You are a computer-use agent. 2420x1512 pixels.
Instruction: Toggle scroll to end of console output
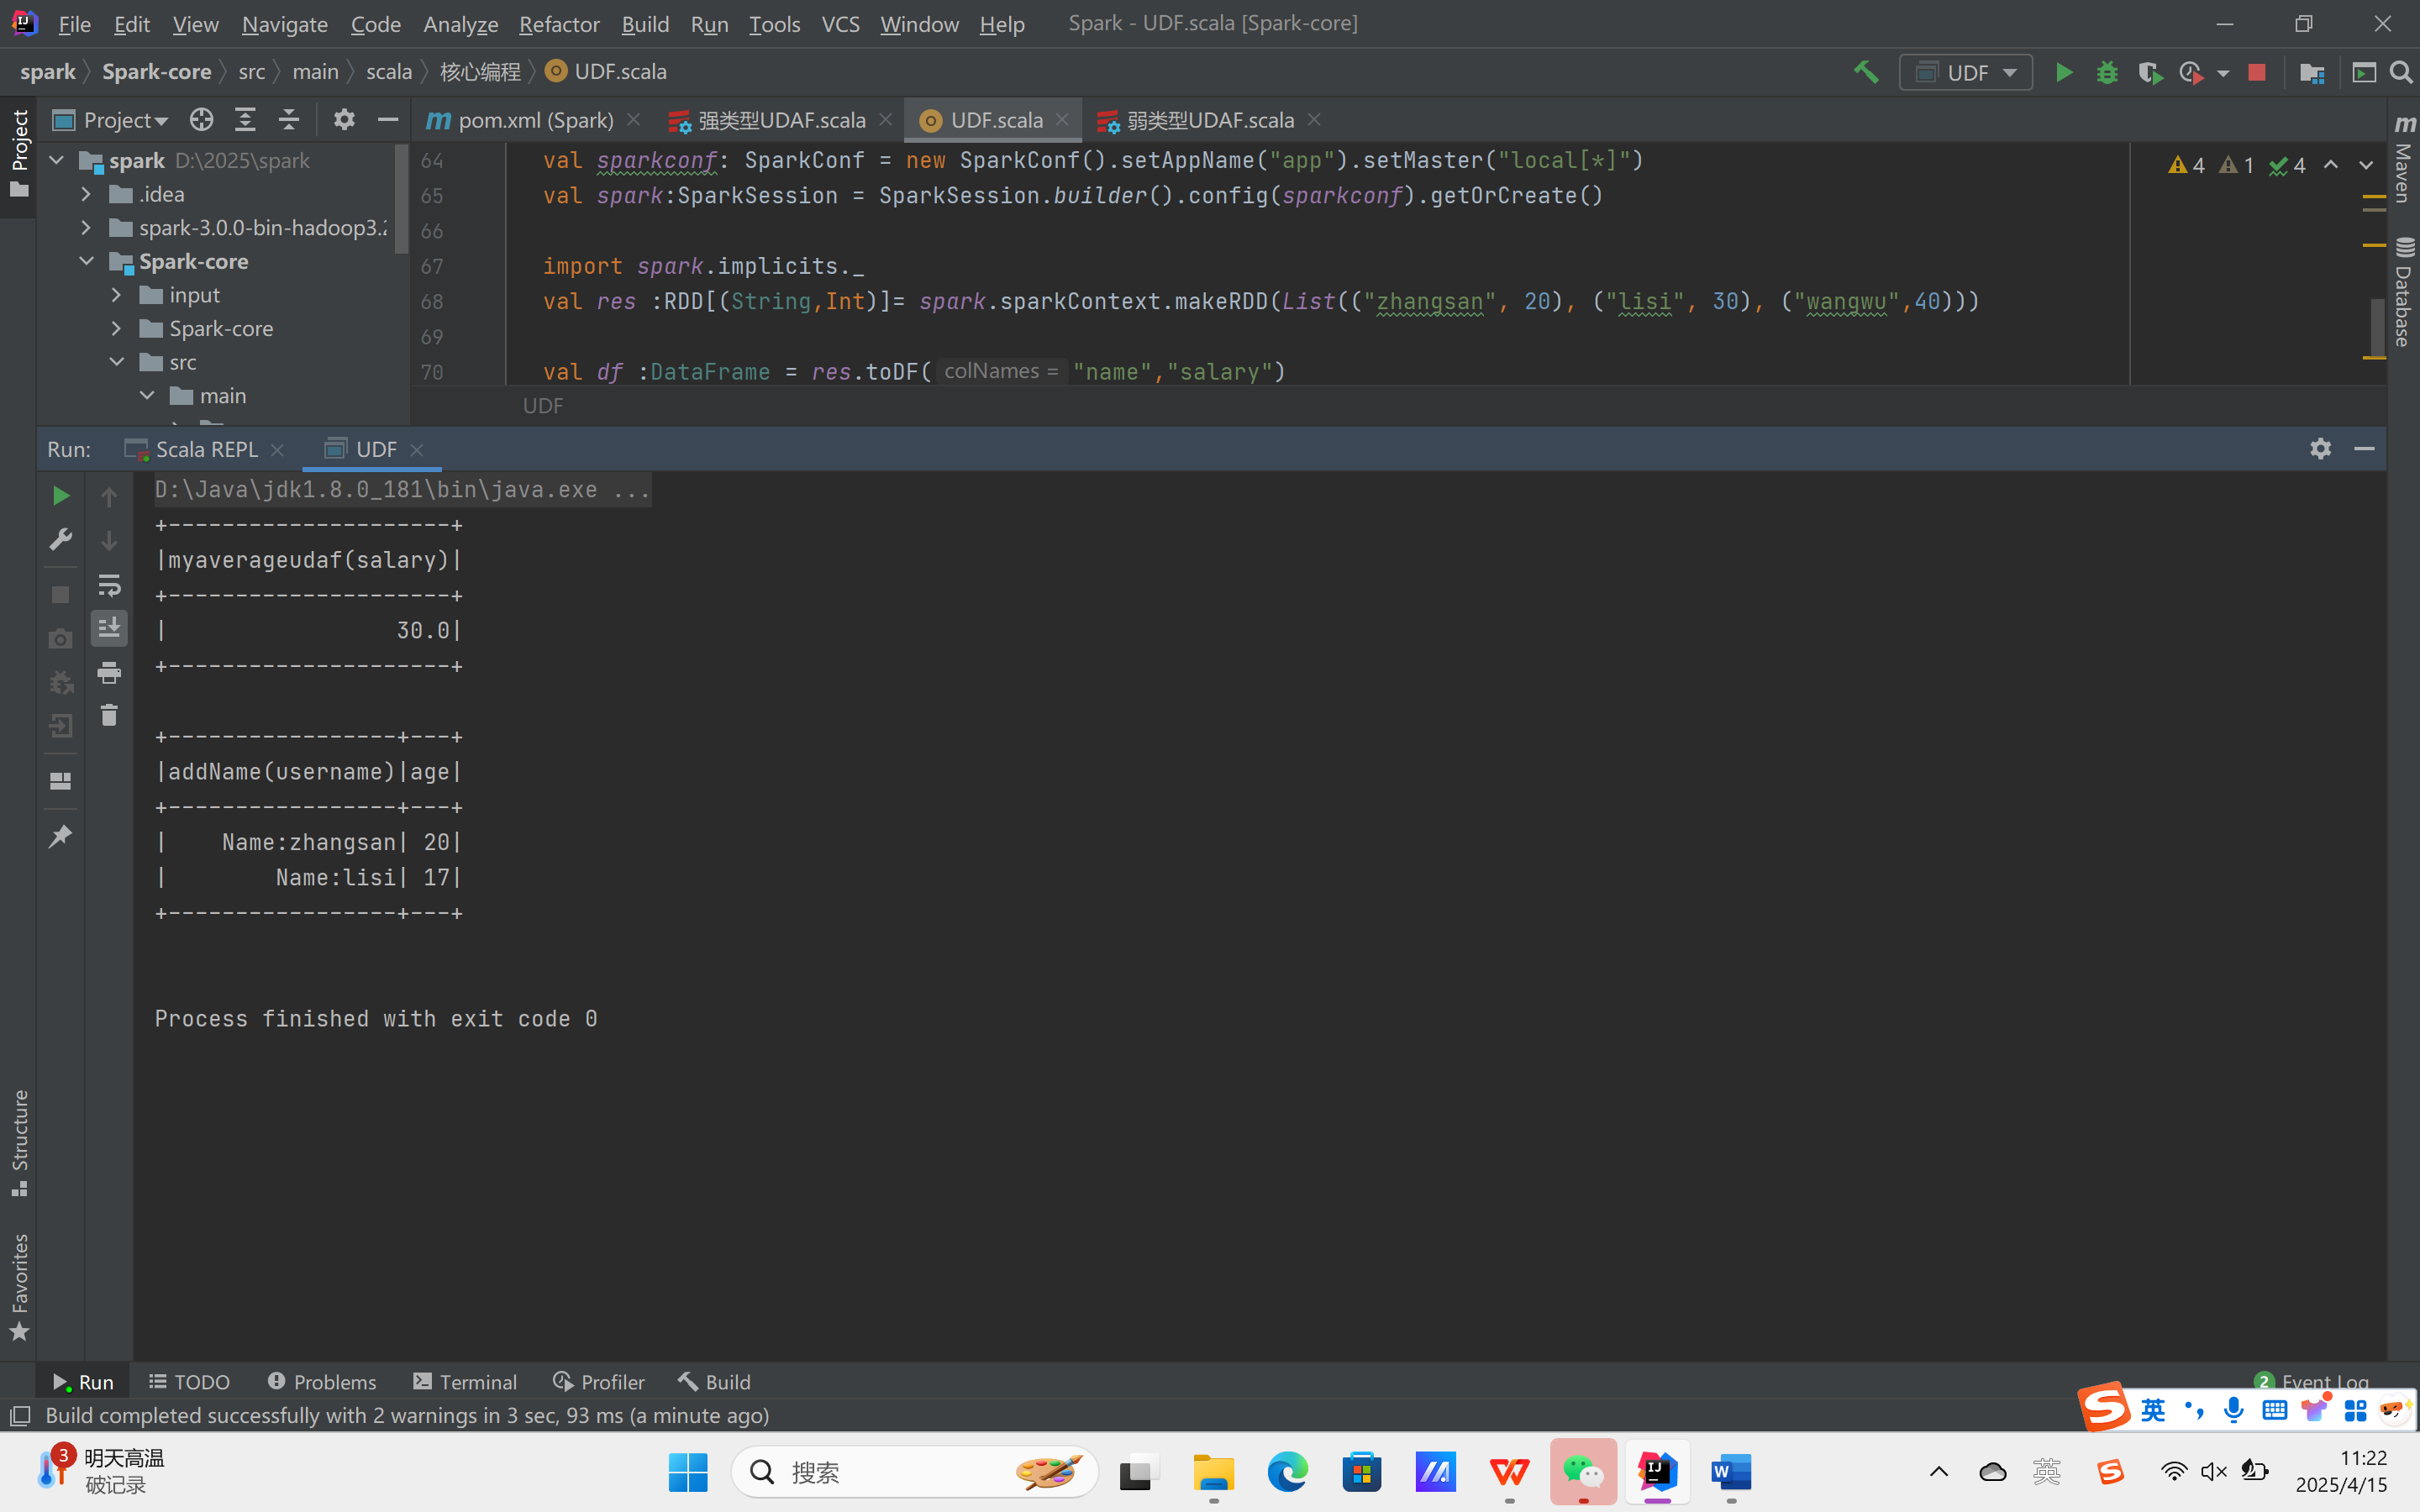click(x=109, y=628)
